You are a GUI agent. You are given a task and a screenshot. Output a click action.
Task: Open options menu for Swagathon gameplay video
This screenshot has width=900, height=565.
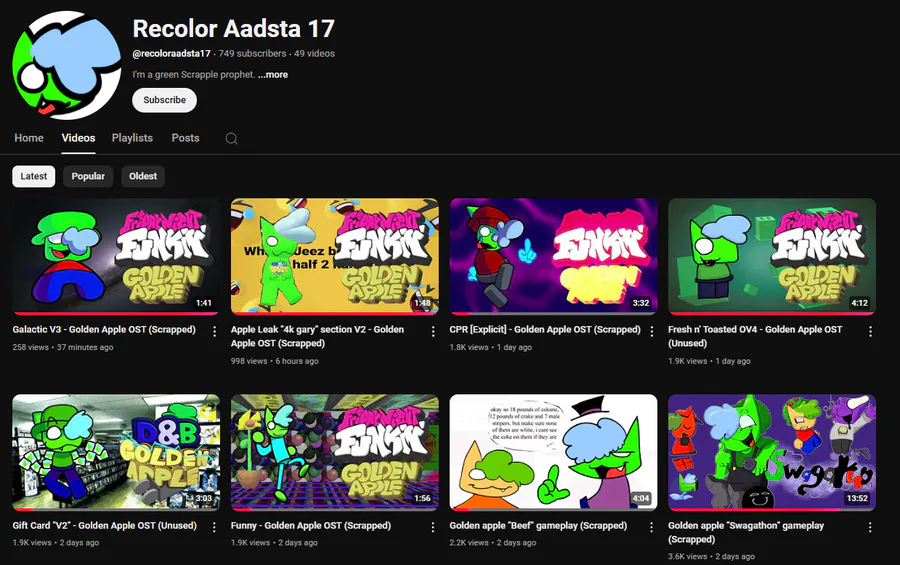point(870,527)
